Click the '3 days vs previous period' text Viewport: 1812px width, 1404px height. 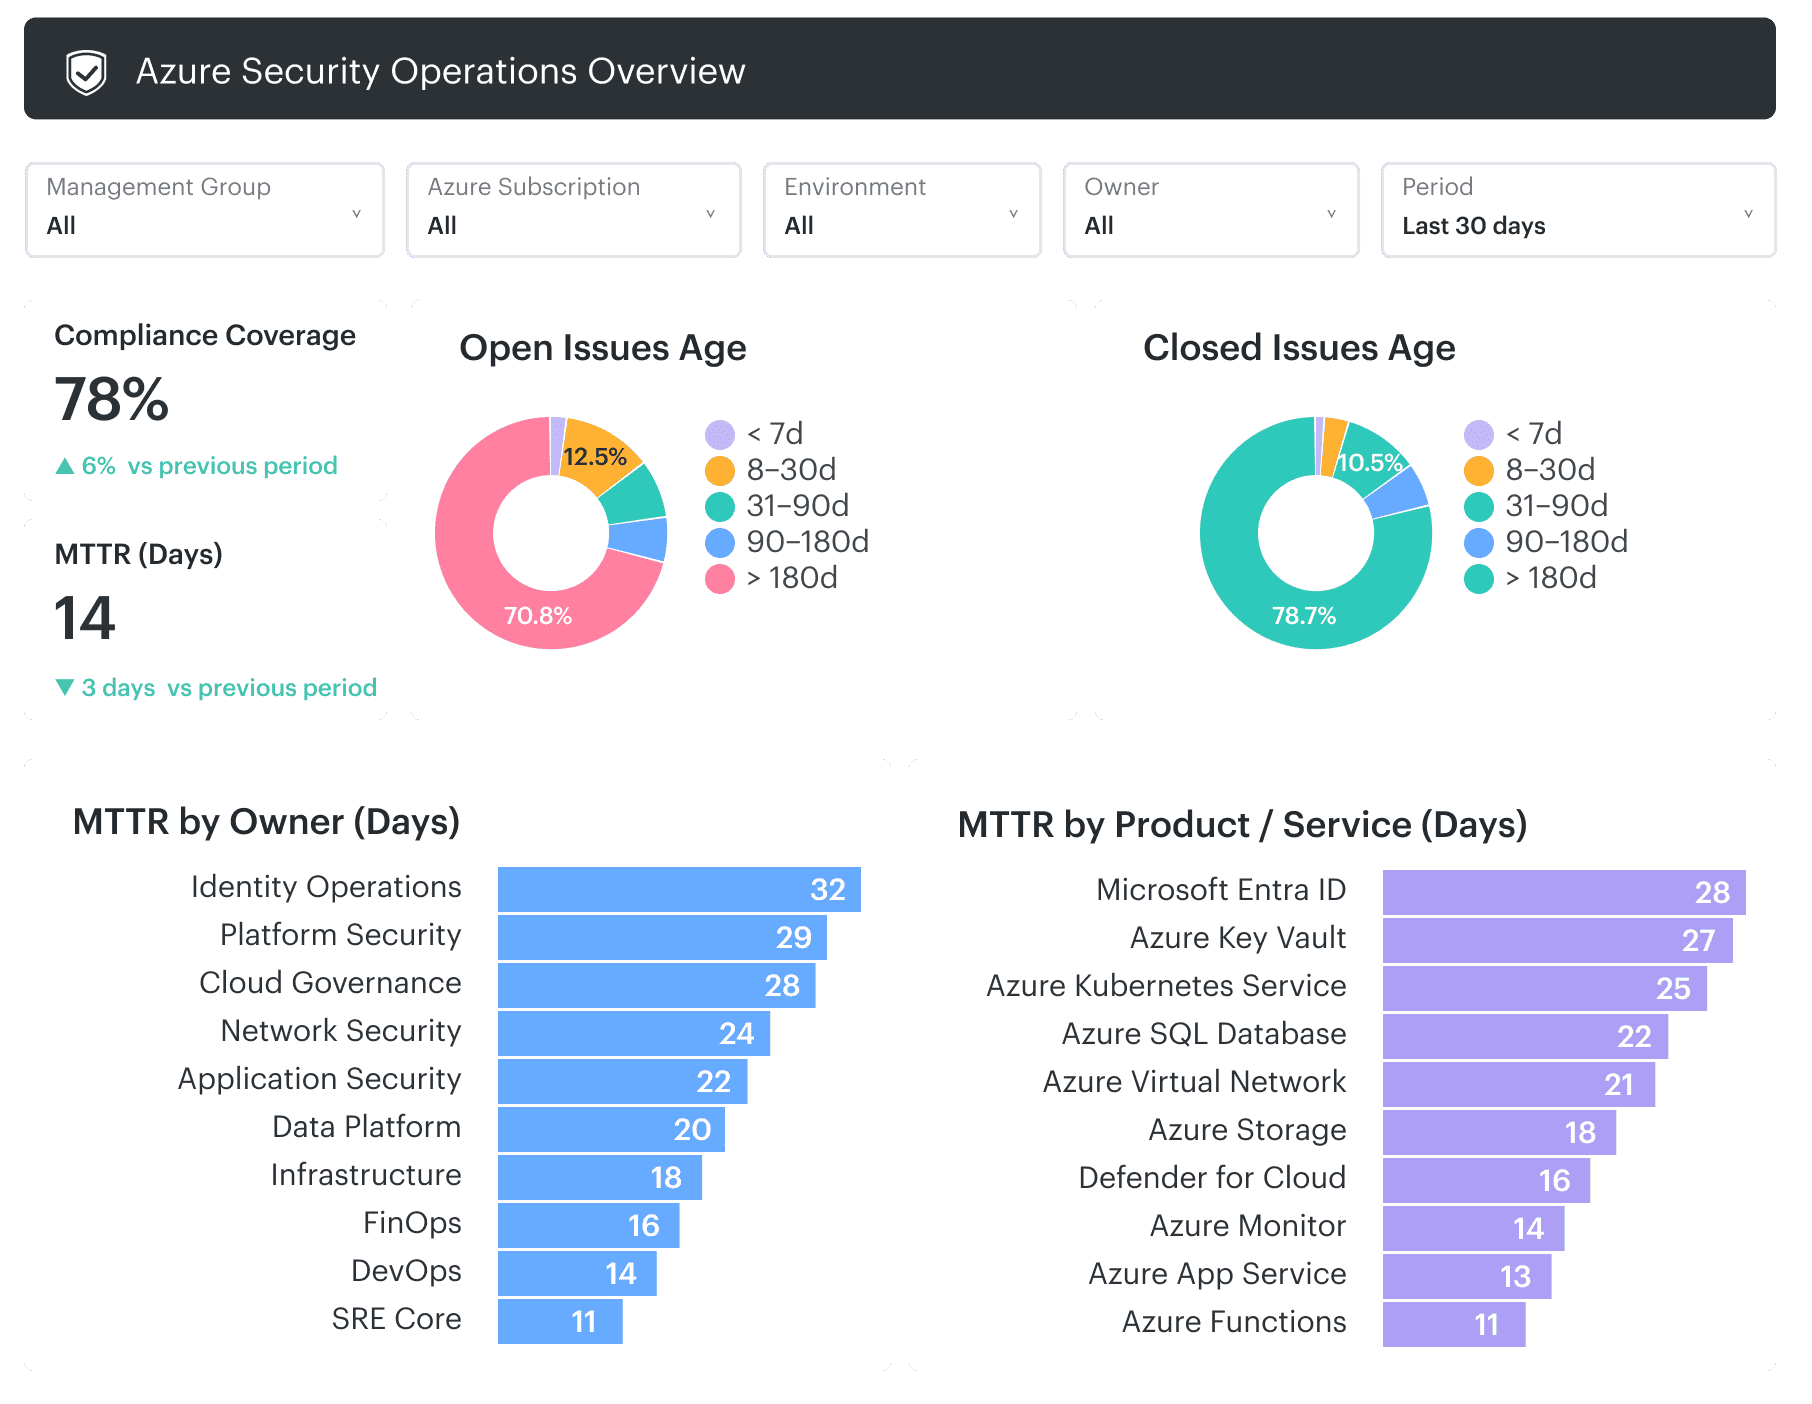click(229, 688)
